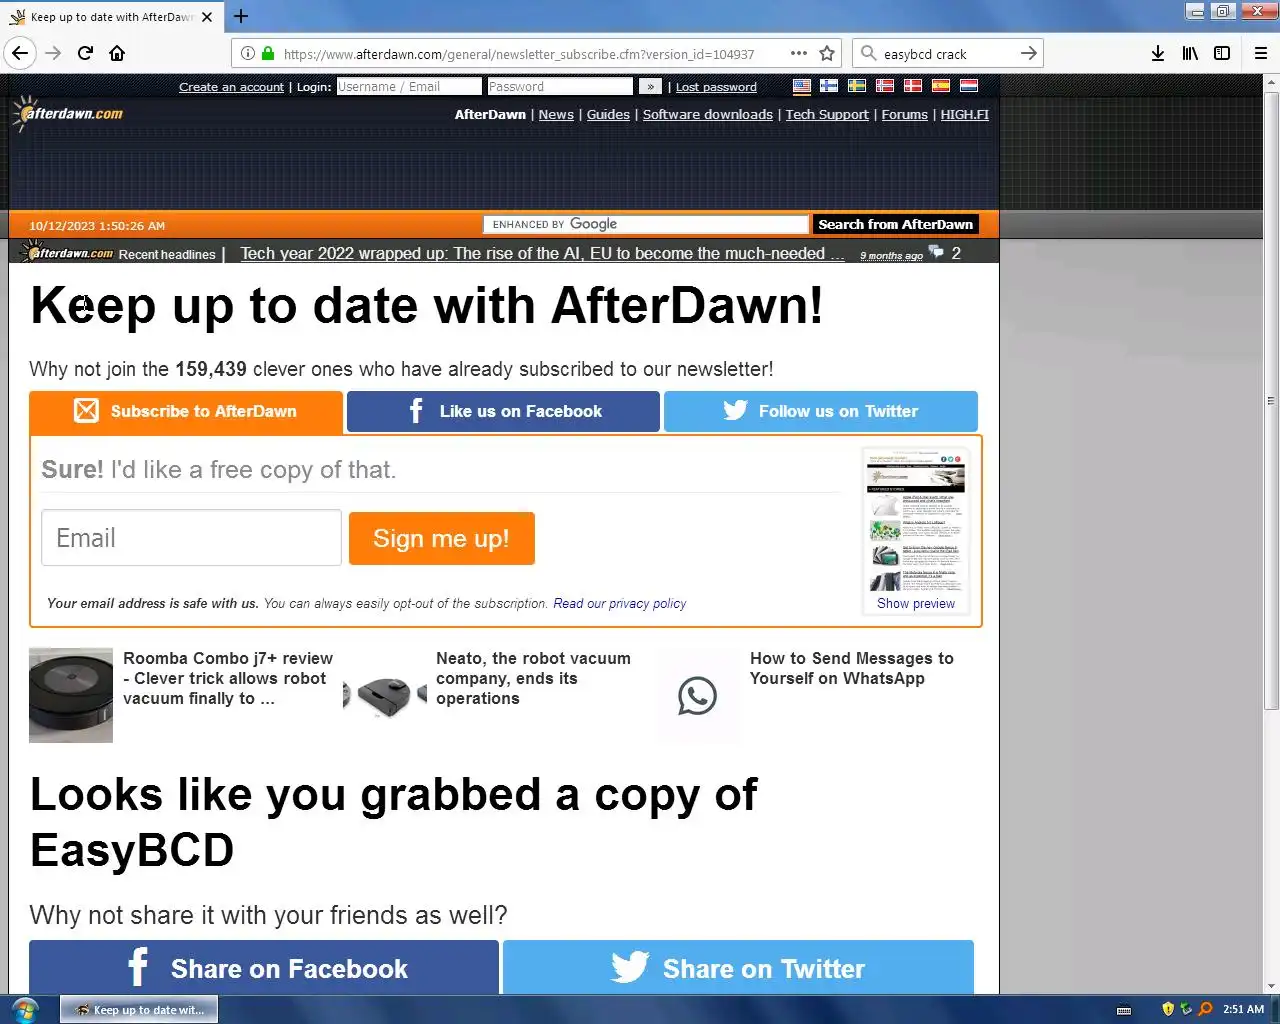The image size is (1280, 1024).
Task: Click the Sign me up! button
Action: click(x=442, y=539)
